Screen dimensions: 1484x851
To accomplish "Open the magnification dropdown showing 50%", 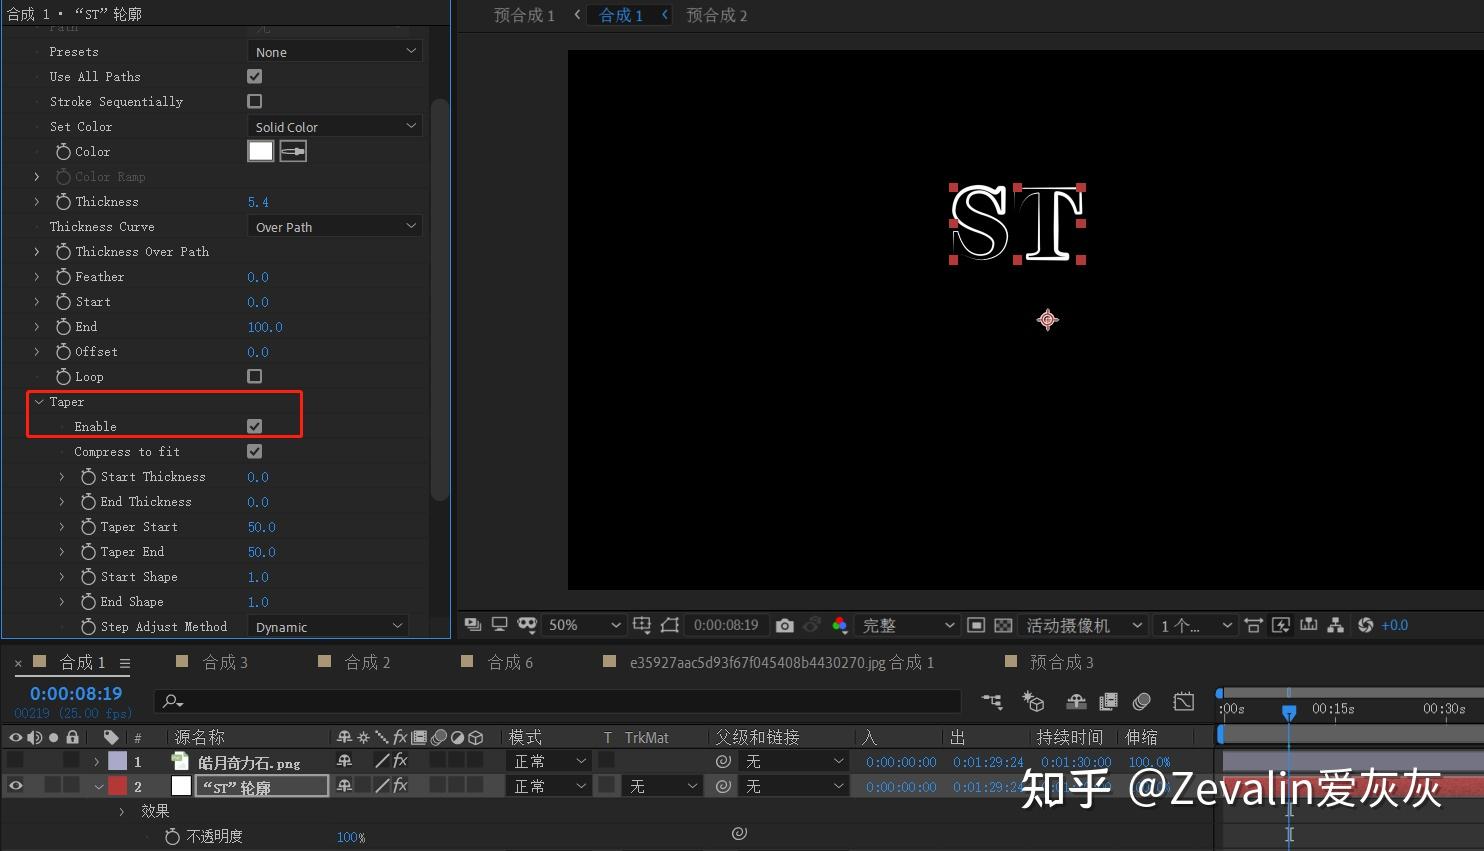I will pos(584,625).
